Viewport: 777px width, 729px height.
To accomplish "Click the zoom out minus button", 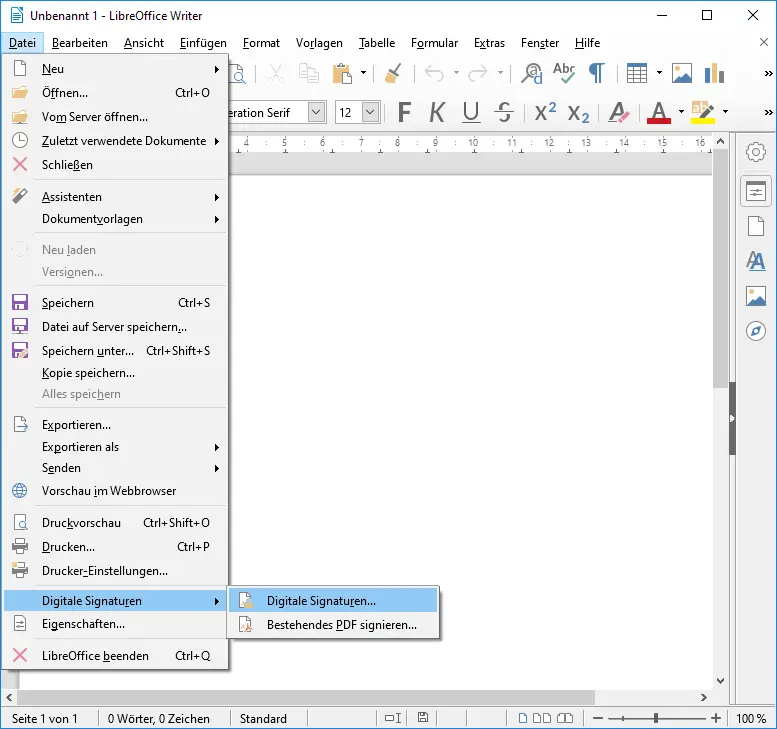I will point(598,718).
